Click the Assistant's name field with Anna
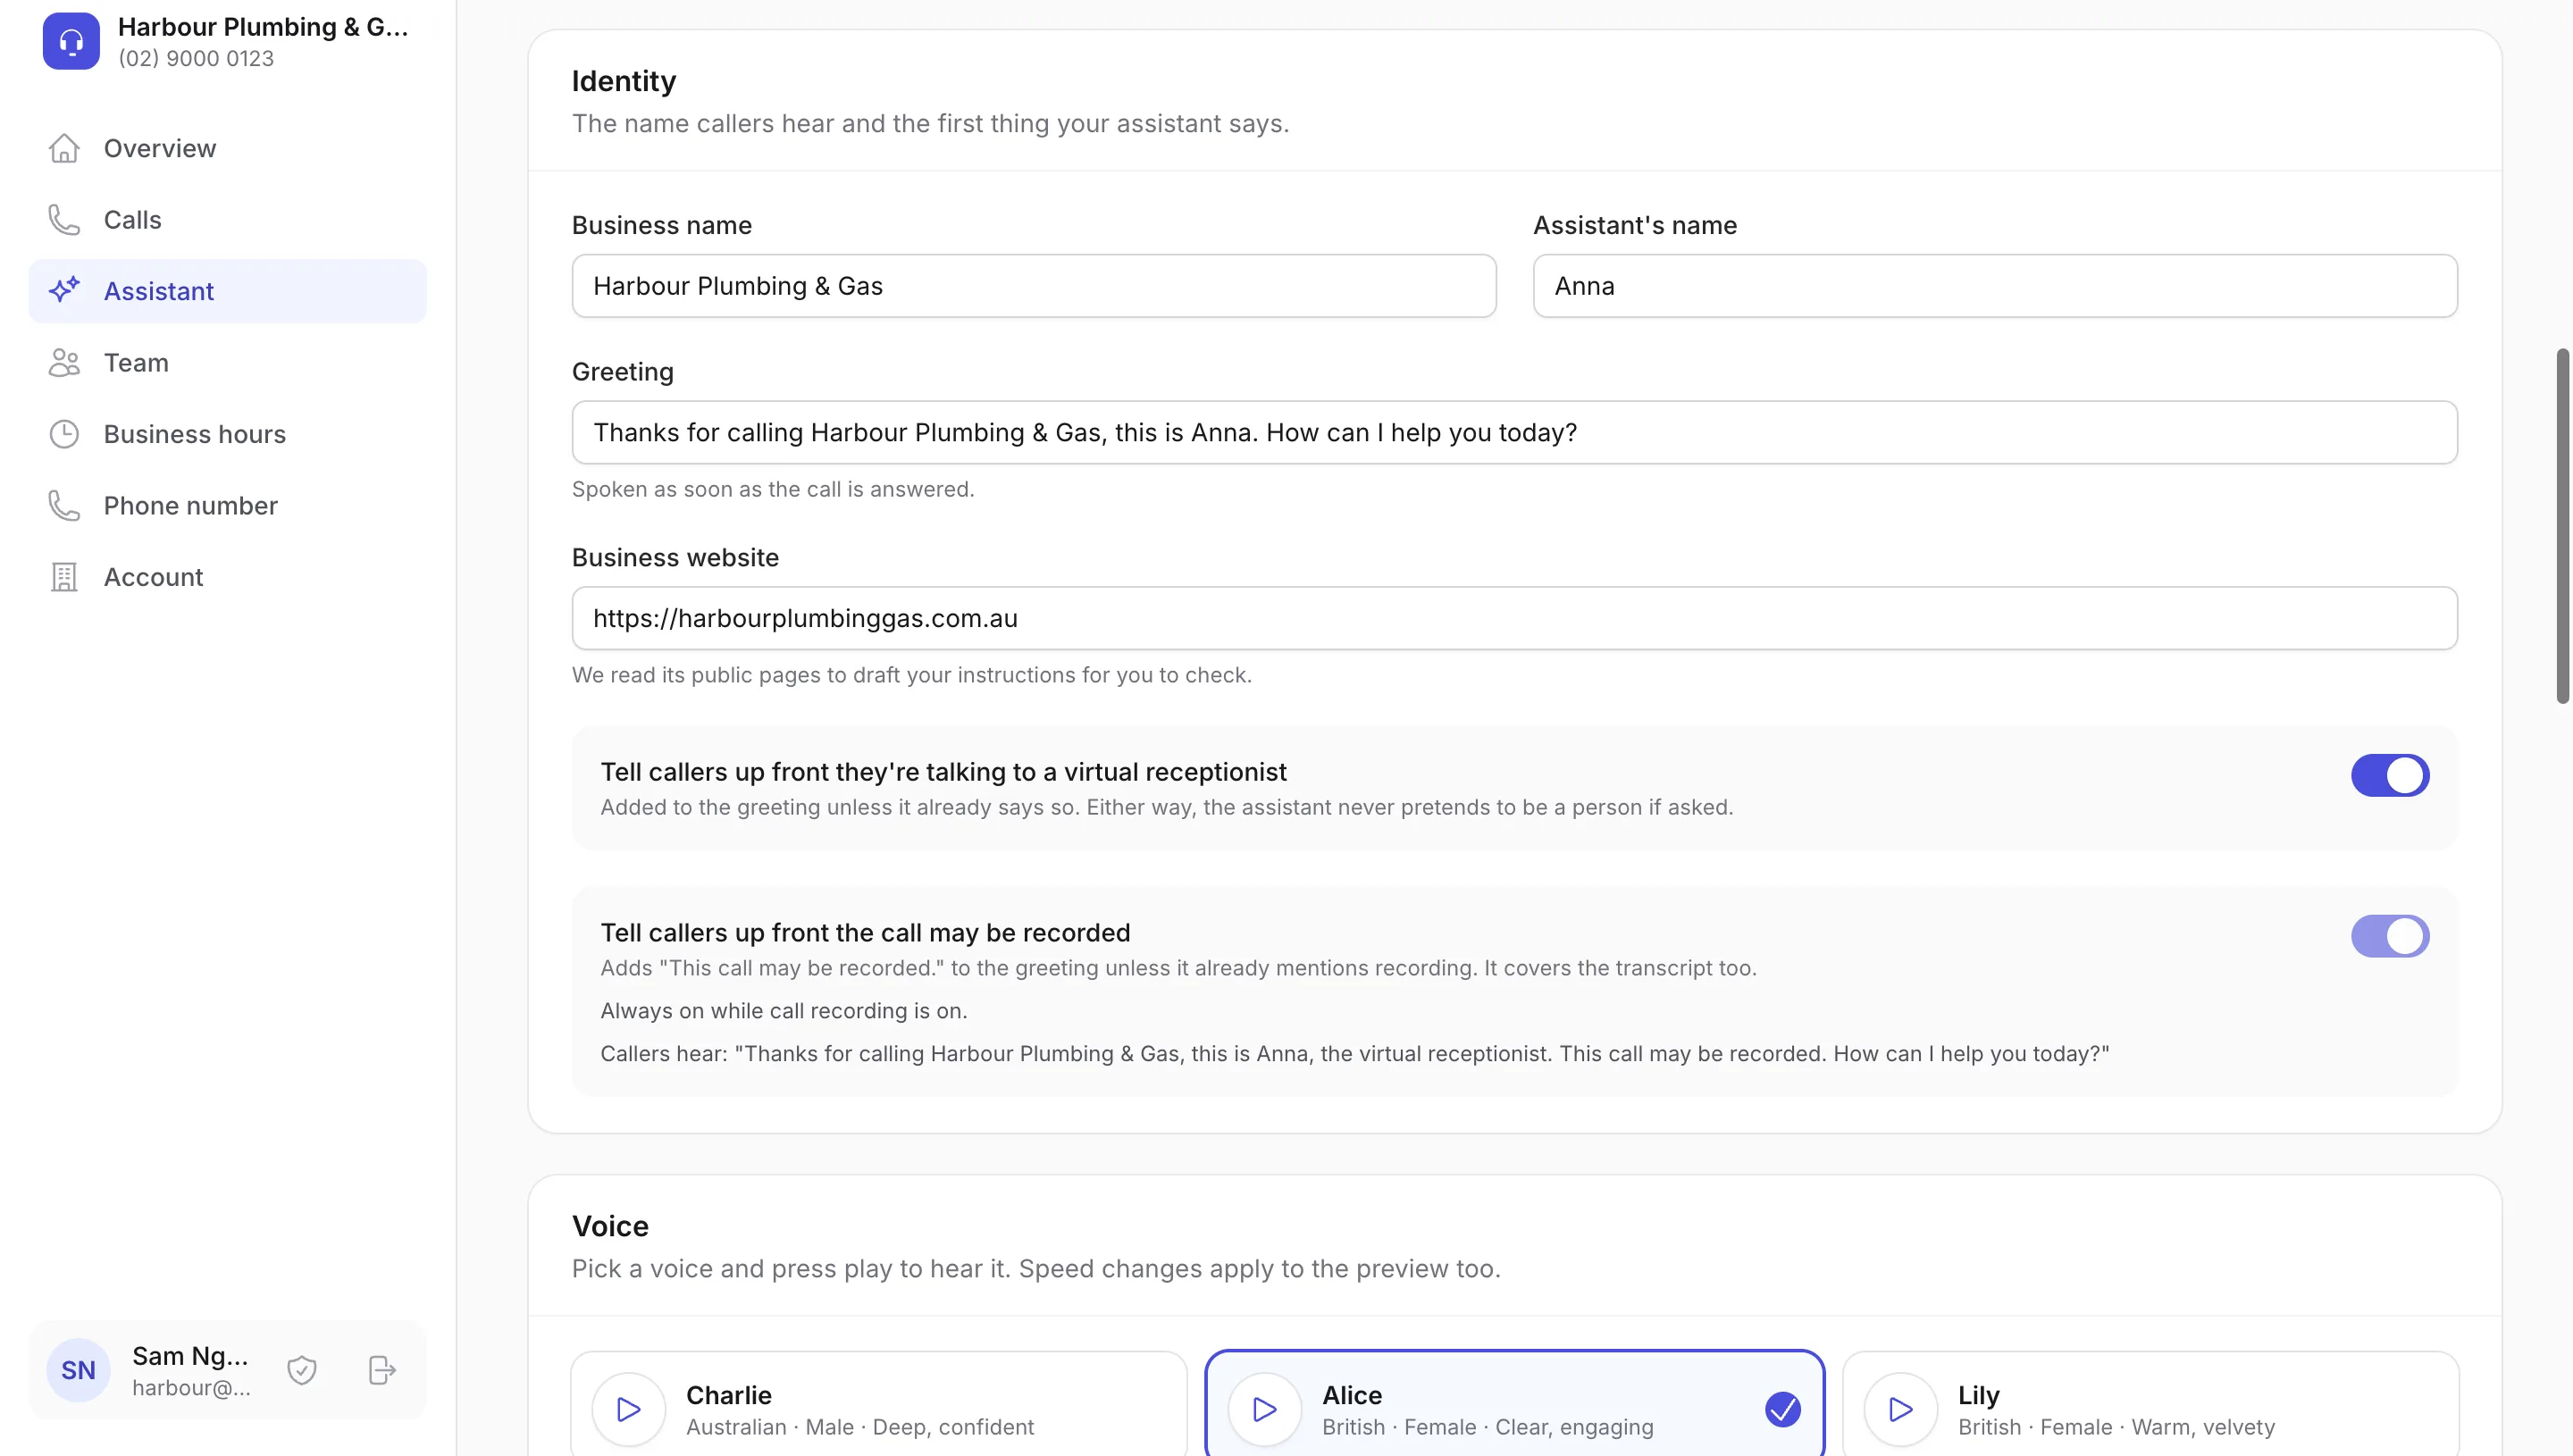Viewport: 2573px width, 1456px height. click(1995, 286)
